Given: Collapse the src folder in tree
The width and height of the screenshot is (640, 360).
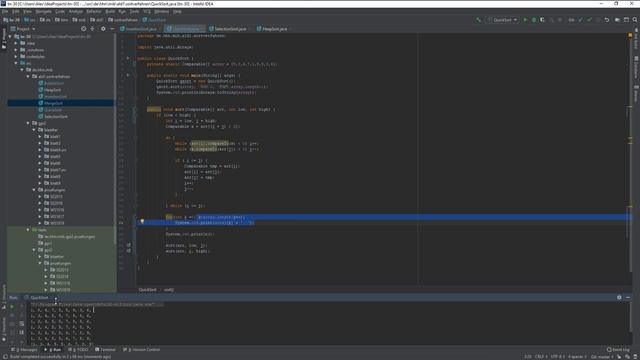Looking at the screenshot, I should tap(16, 63).
